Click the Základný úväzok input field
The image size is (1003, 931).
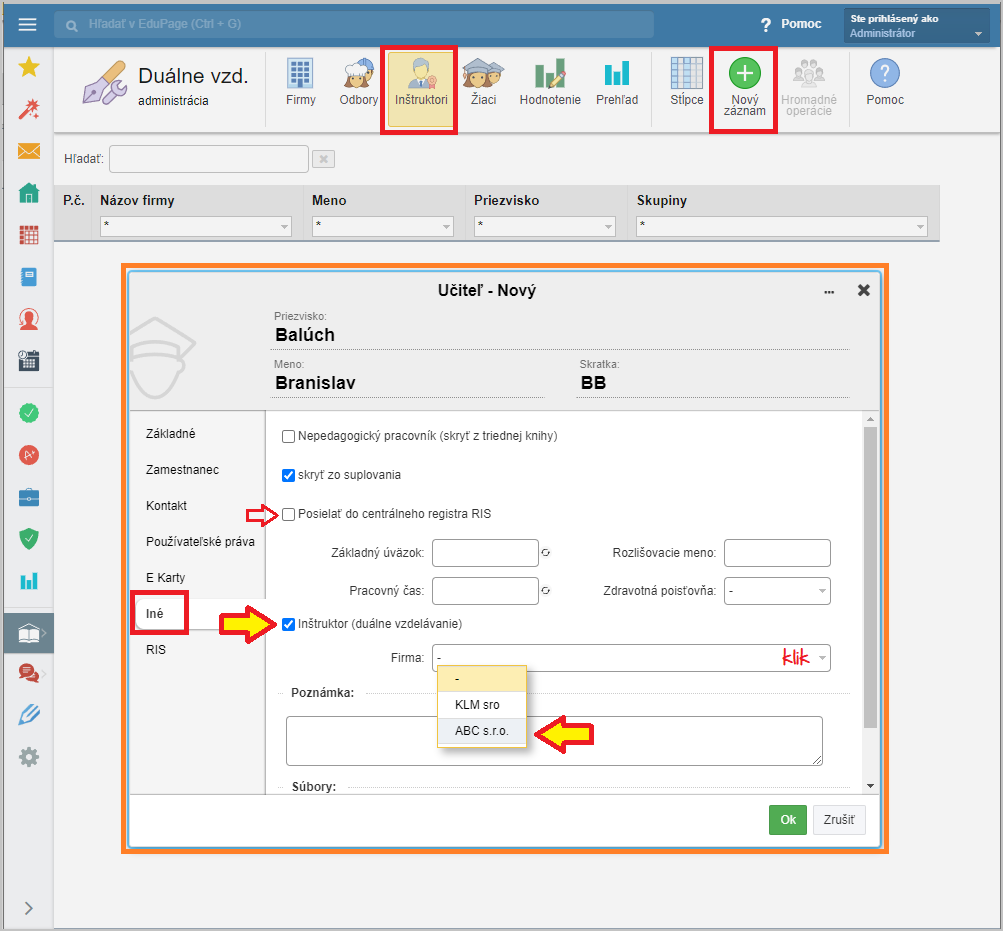pyautogui.click(x=485, y=553)
